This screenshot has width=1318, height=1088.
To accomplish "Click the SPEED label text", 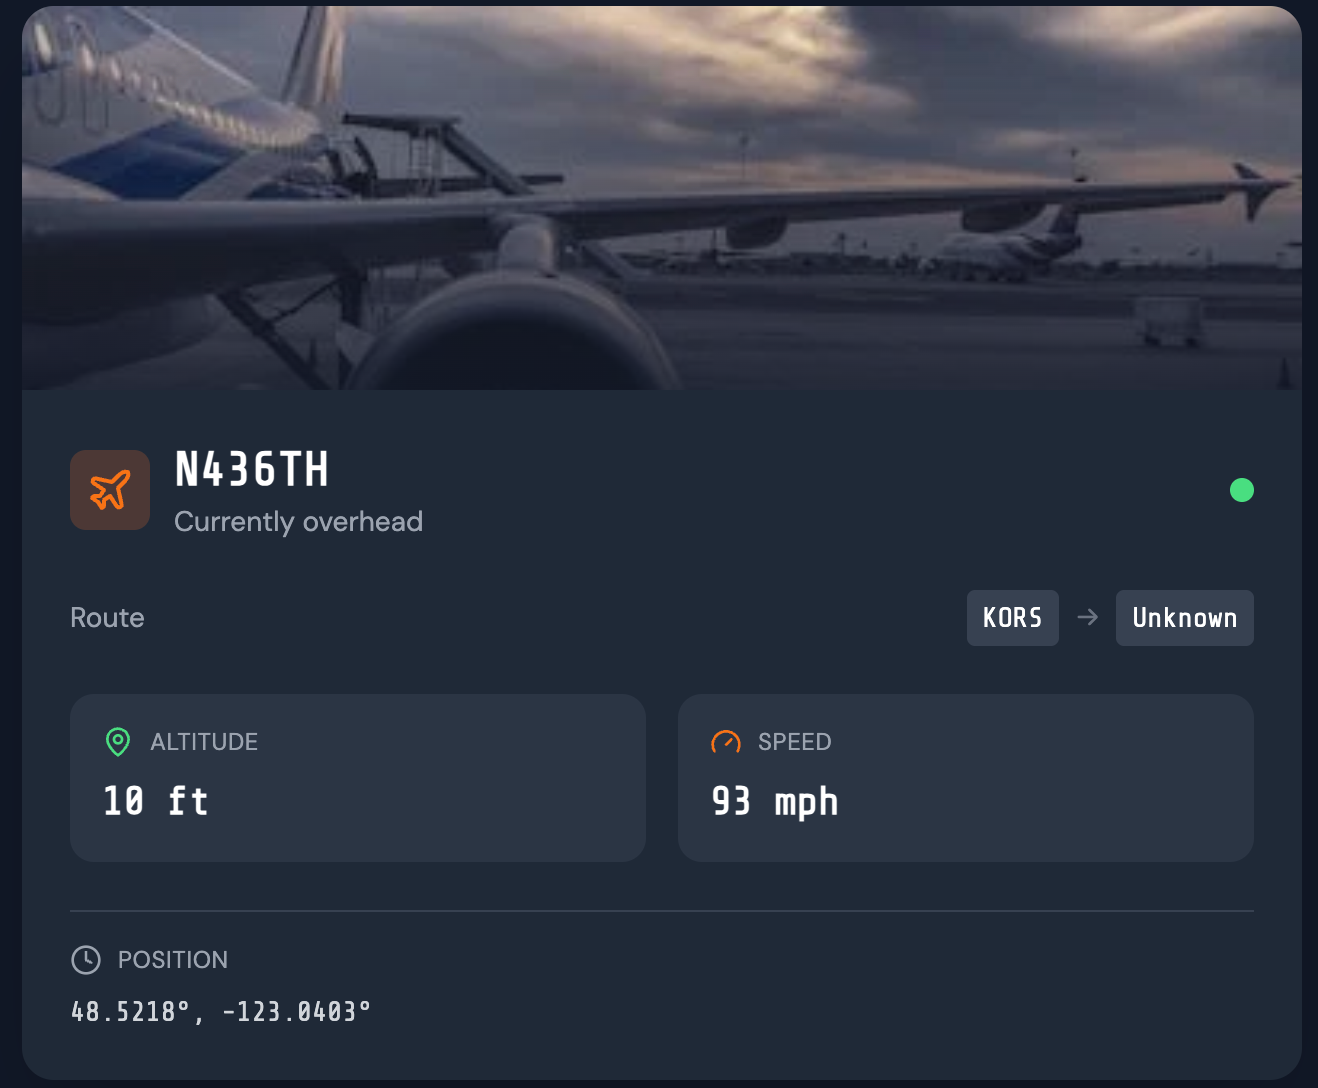I will click(x=795, y=742).
